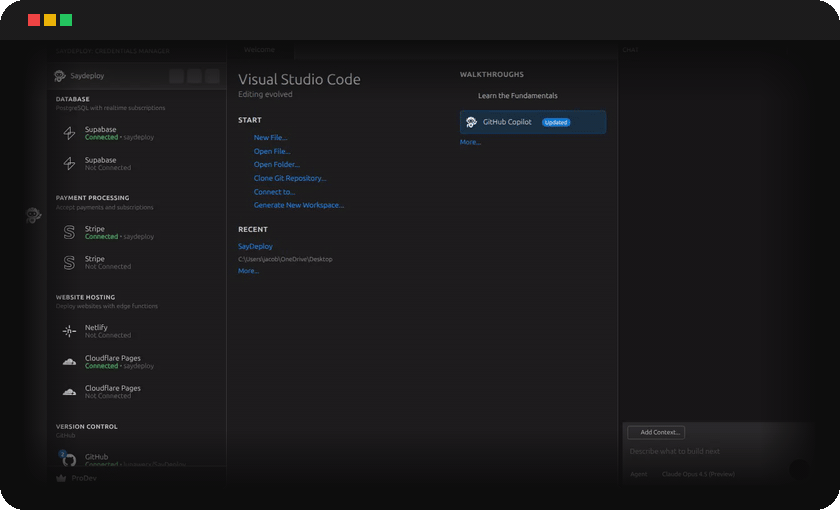
Task: Click the yellow window button in the title bar
Action: point(50,20)
